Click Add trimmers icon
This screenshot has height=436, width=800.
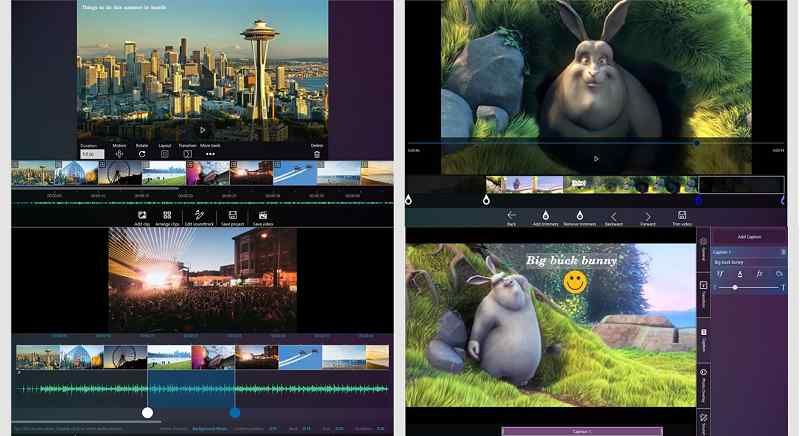(x=545, y=215)
